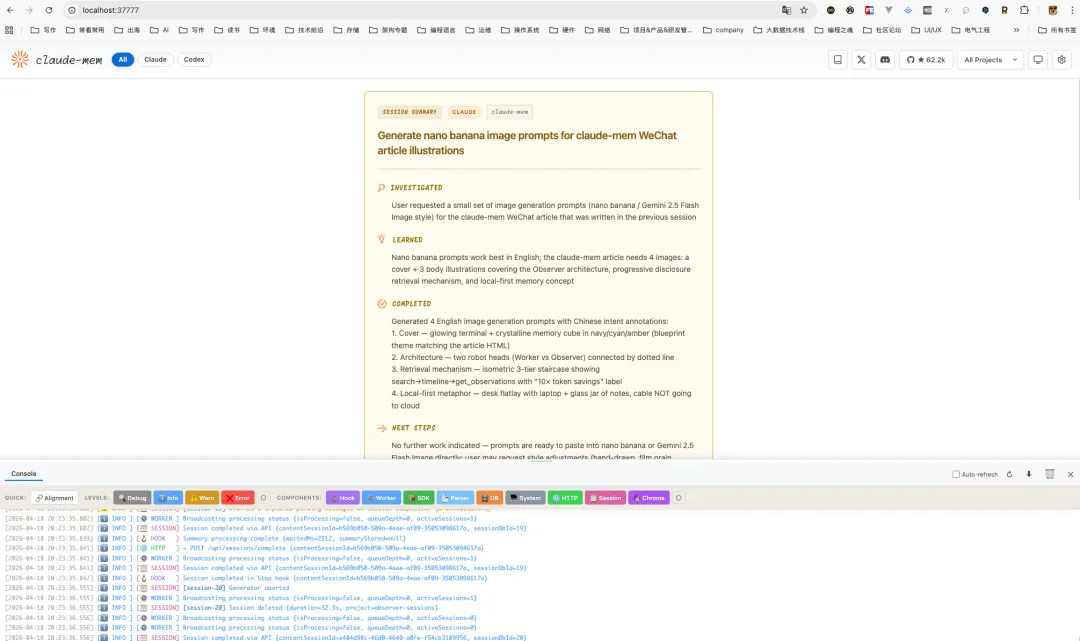Expand hidden bookmarks with double chevron
The image size is (1080, 641).
(x=1016, y=30)
